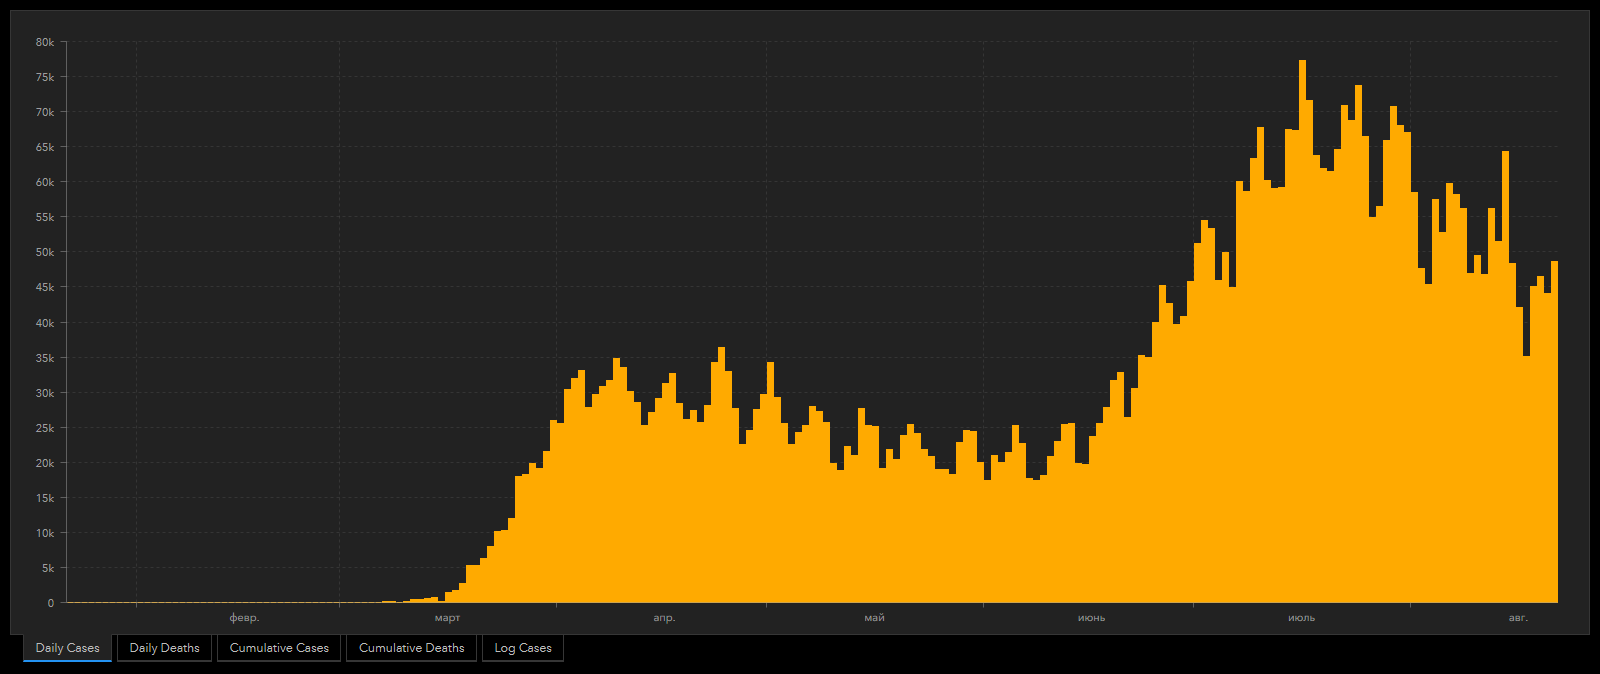Show the Log Cases chart tab
1600x674 pixels.
point(523,648)
